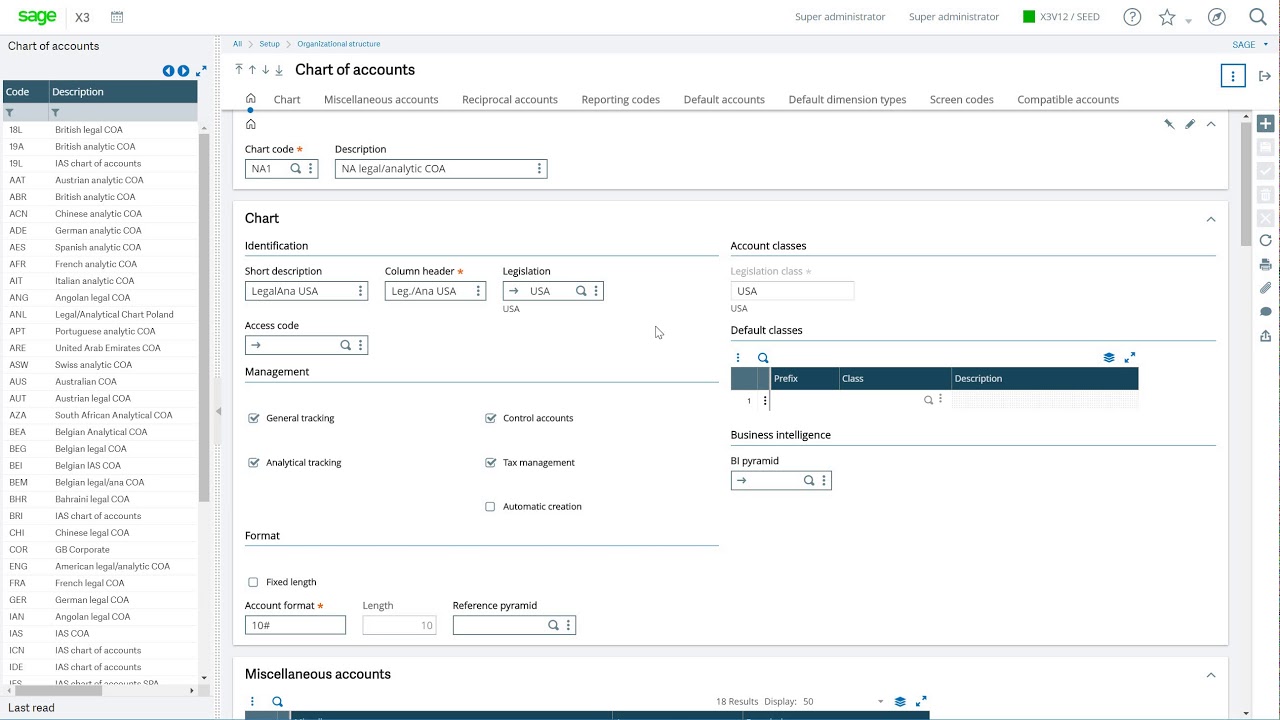The image size is (1280, 720).
Task: Switch to the Compatible accounts tab
Action: point(1068,100)
